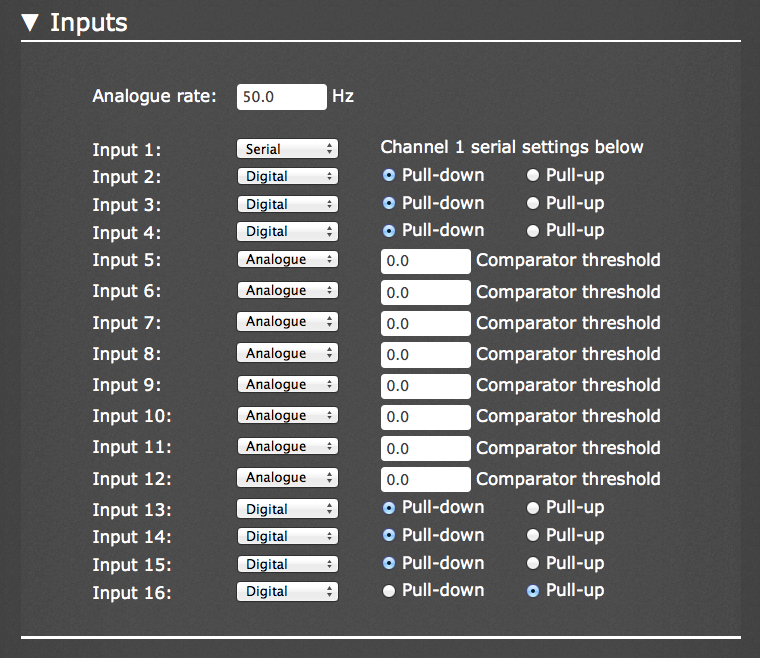
Task: Open the Input 1 Serial dropdown
Action: point(287,149)
